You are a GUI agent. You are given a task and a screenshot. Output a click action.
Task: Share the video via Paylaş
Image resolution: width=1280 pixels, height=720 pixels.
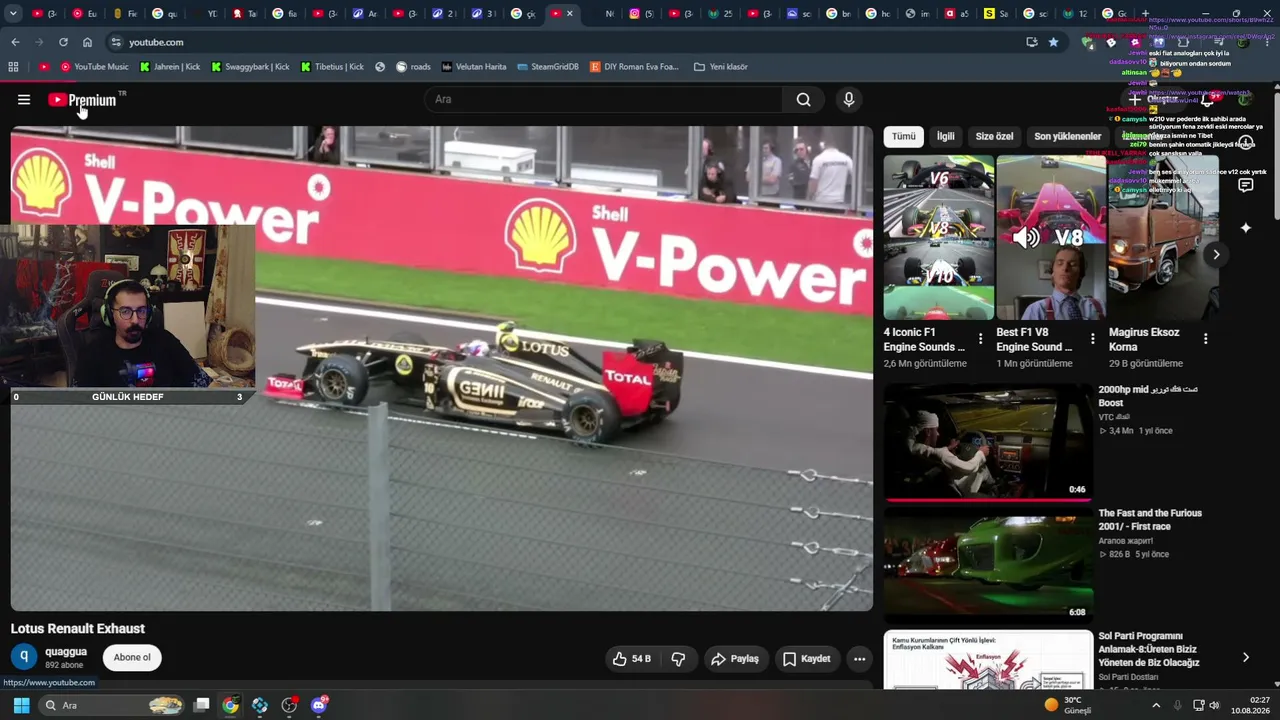[735, 659]
